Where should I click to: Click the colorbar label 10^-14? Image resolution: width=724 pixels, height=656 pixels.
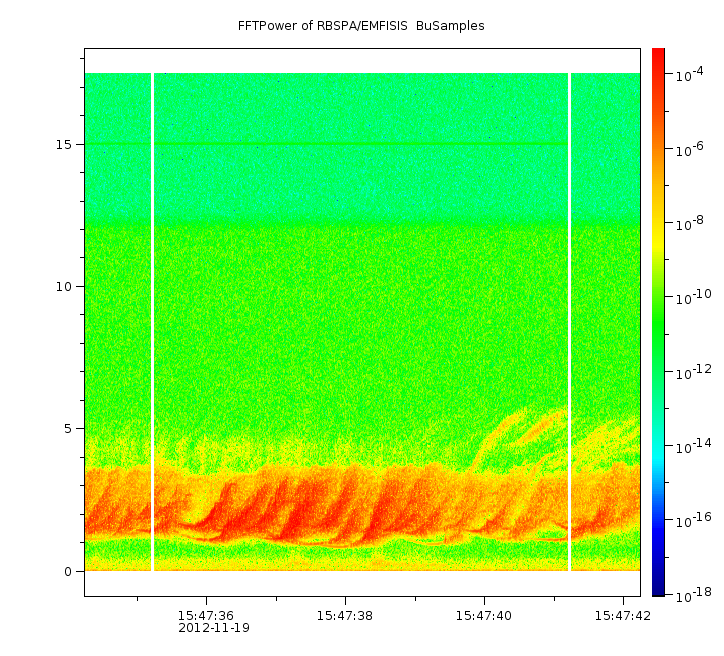[x=694, y=446]
